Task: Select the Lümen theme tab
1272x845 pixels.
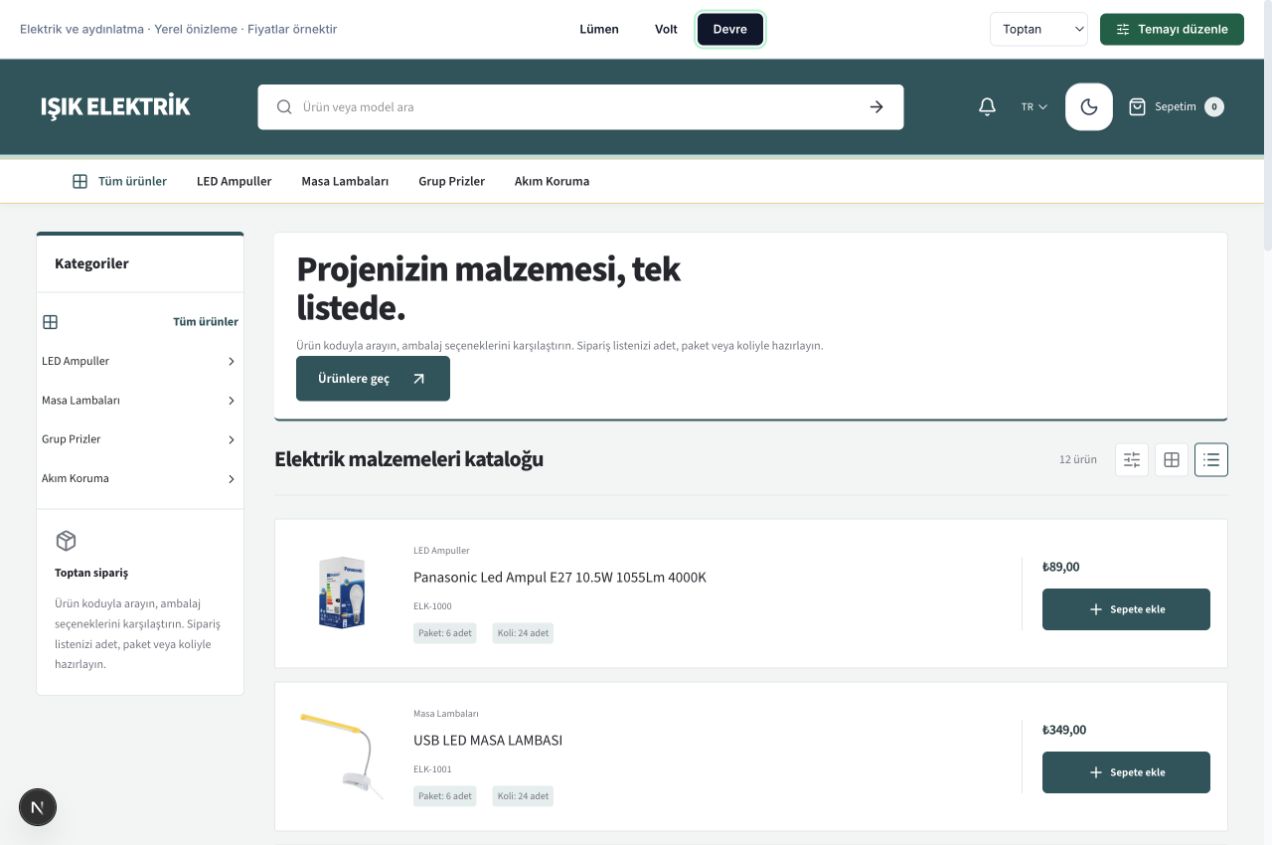Action: pos(599,29)
